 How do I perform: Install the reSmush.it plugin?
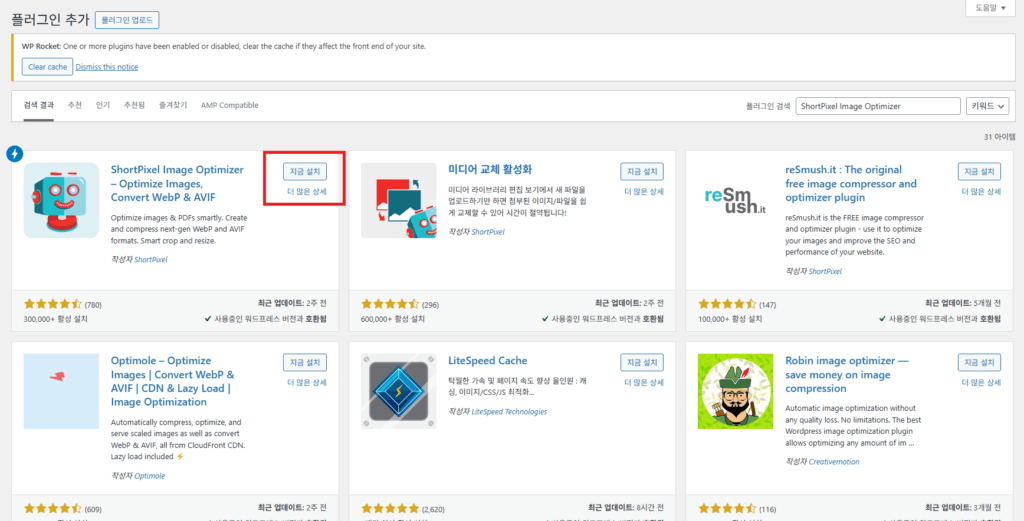[x=980, y=172]
